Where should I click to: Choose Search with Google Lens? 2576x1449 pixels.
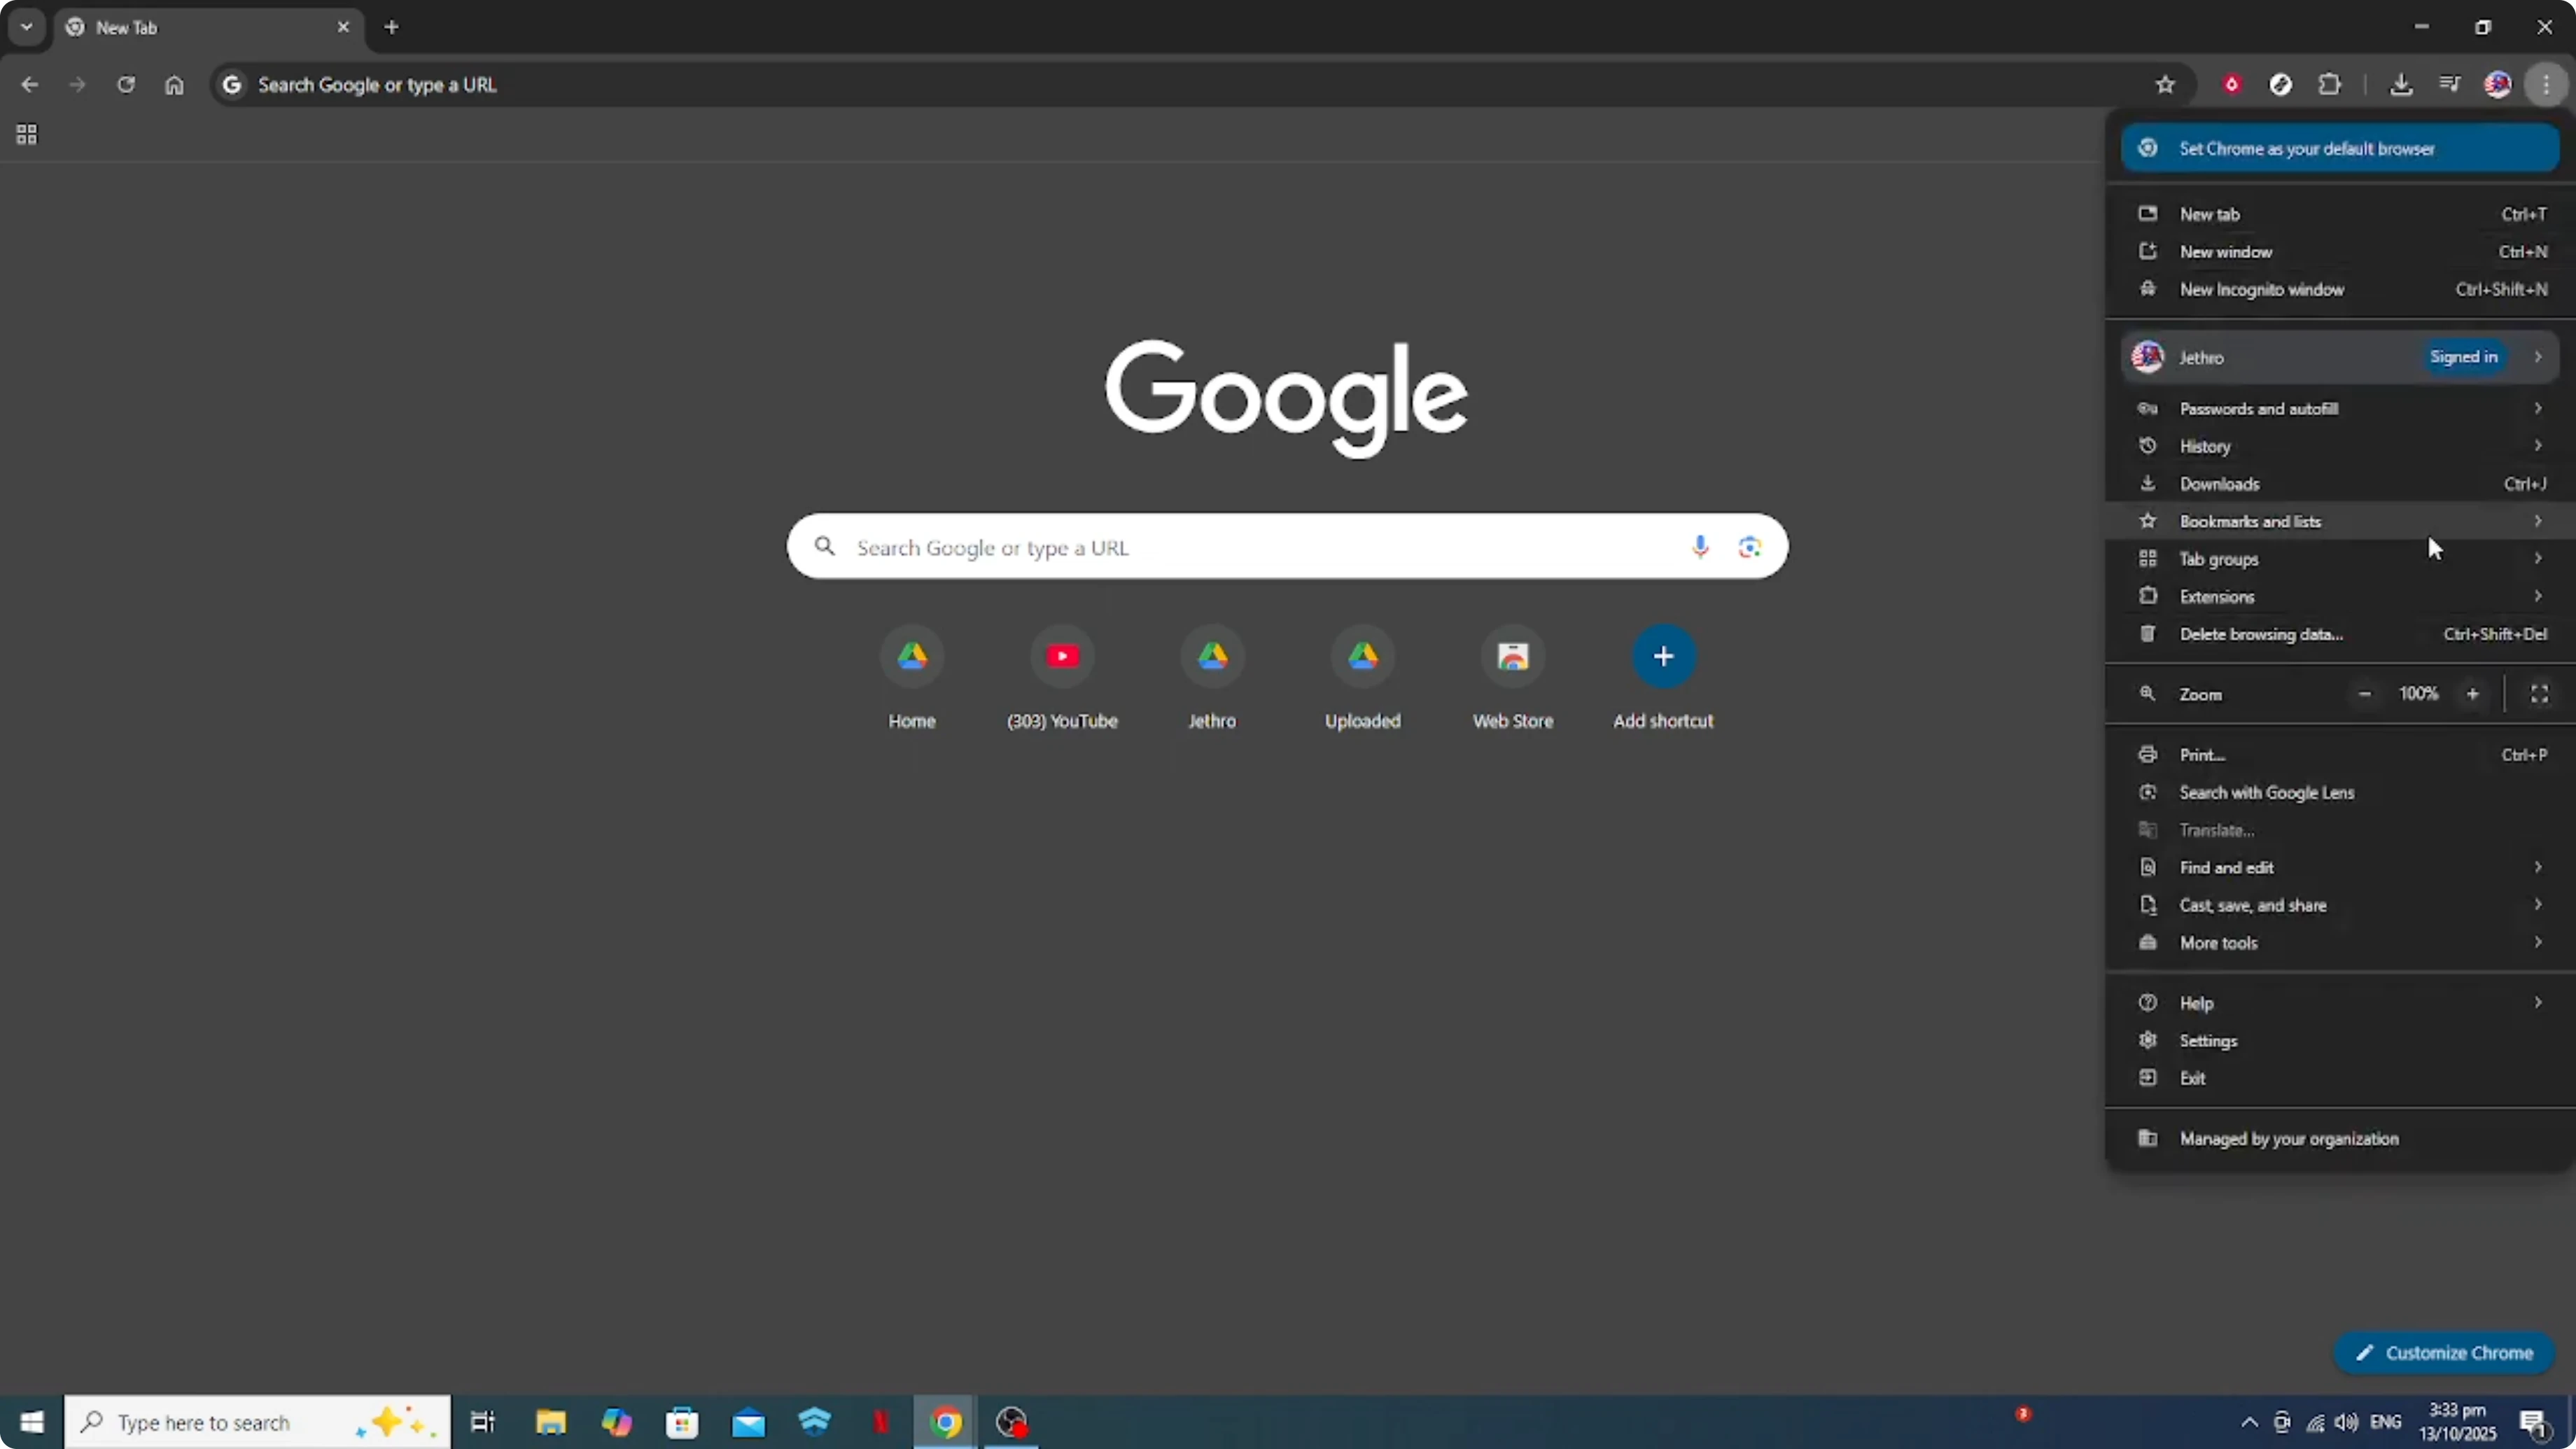click(x=2339, y=792)
